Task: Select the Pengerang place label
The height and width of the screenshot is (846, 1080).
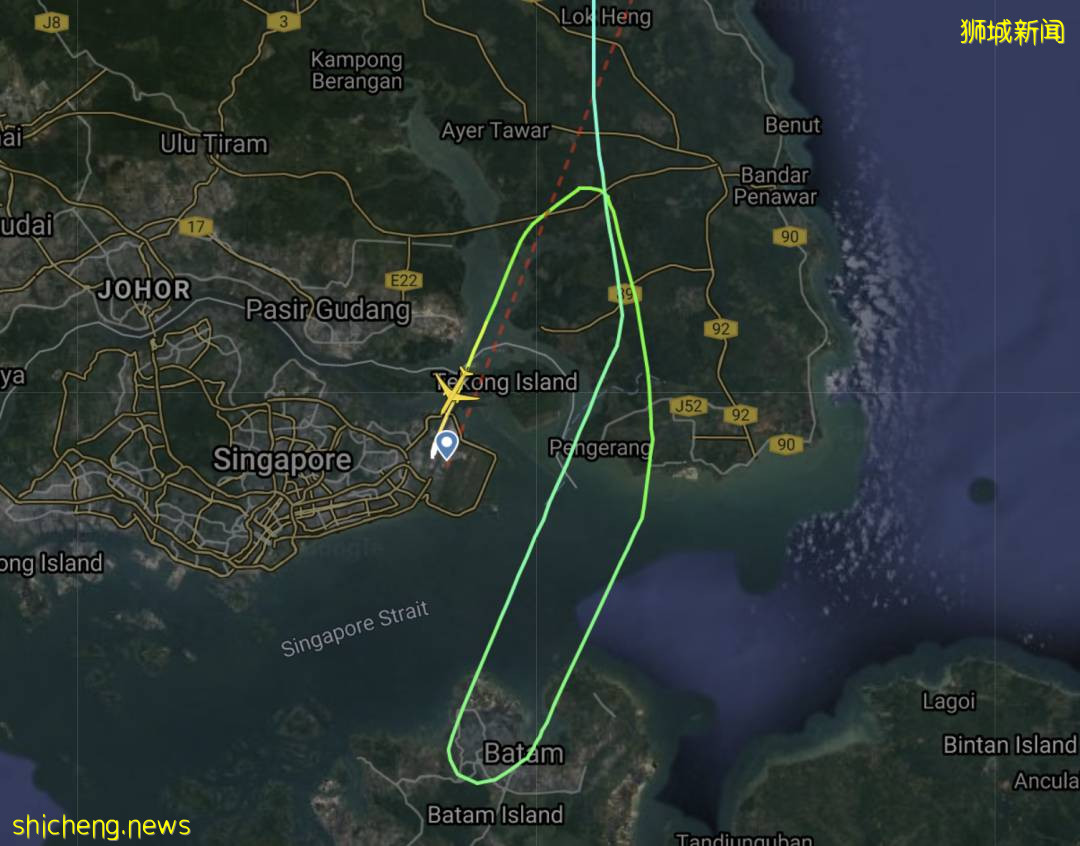Action: 599,448
